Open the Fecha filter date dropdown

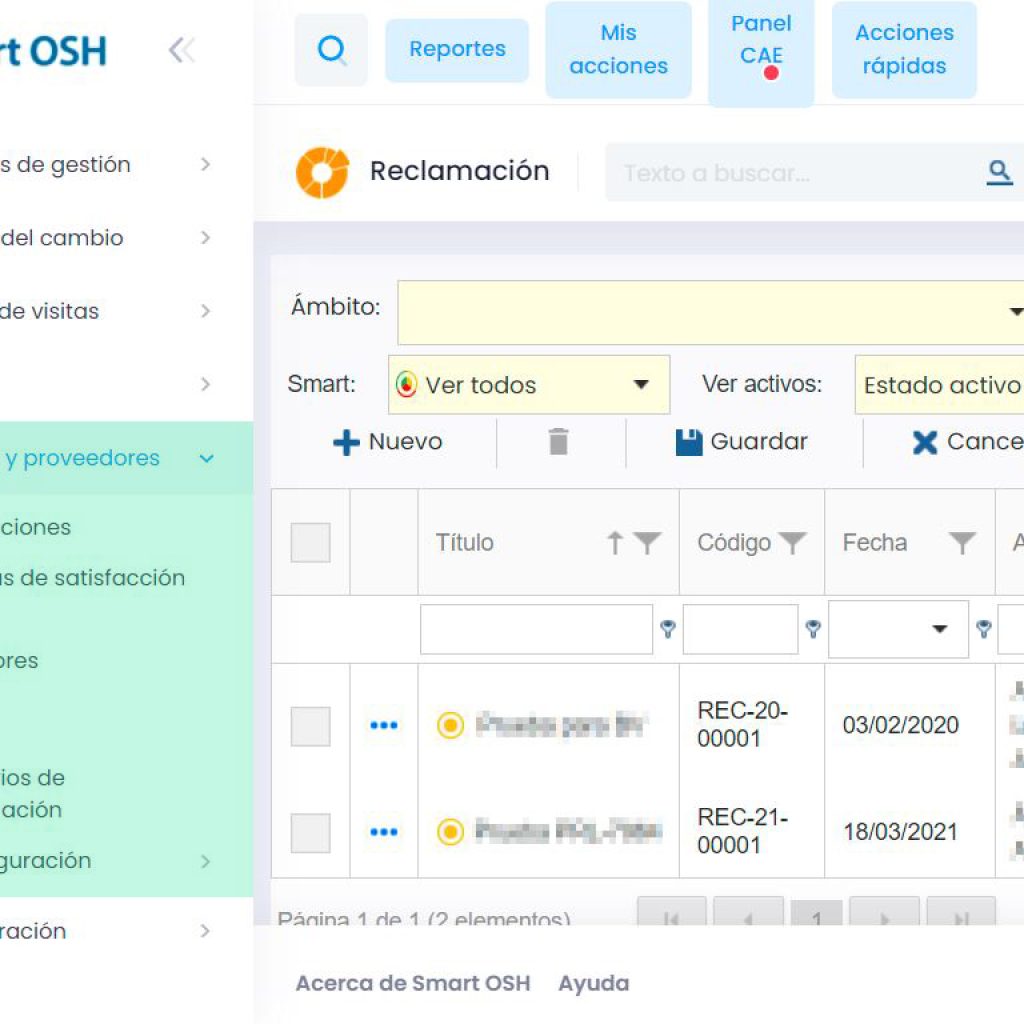939,629
